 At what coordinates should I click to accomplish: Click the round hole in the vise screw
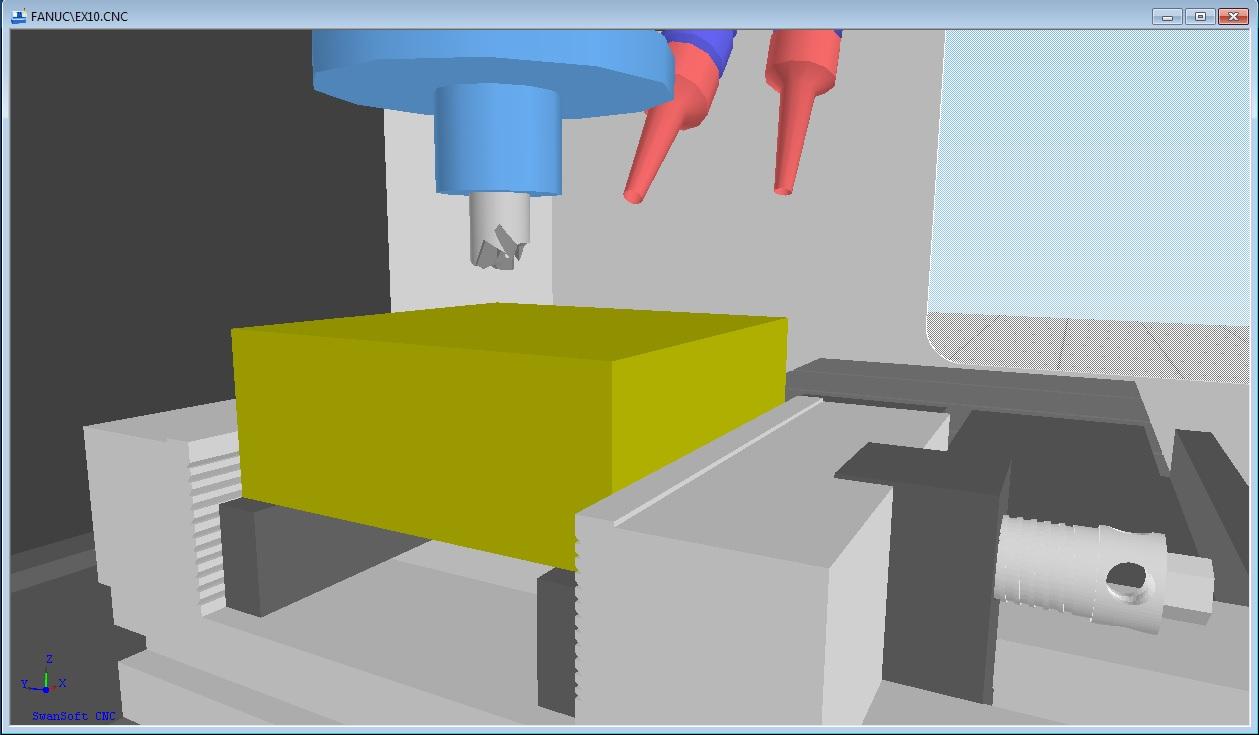tap(1127, 579)
